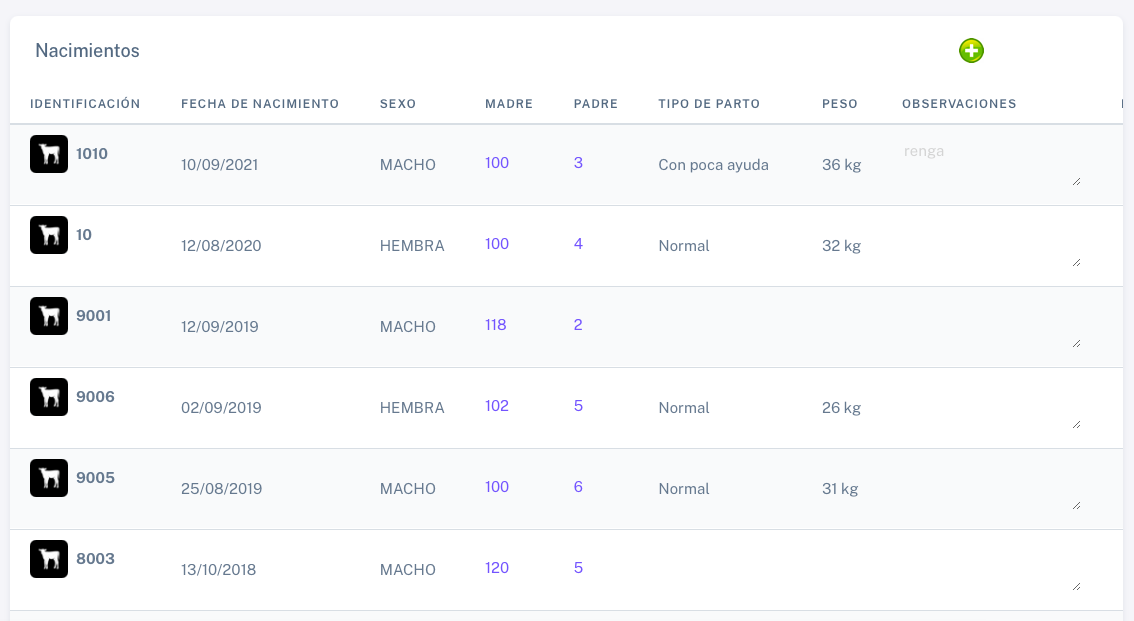Open mother 100 of animal 1010

coord(497,163)
